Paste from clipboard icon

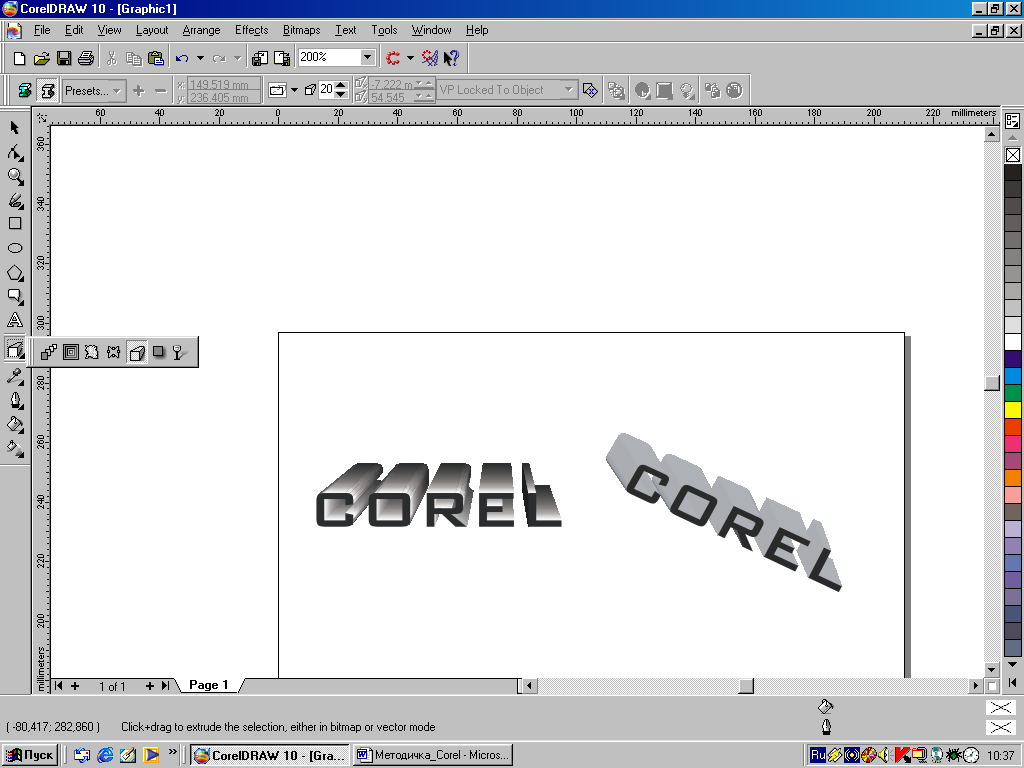tap(156, 58)
